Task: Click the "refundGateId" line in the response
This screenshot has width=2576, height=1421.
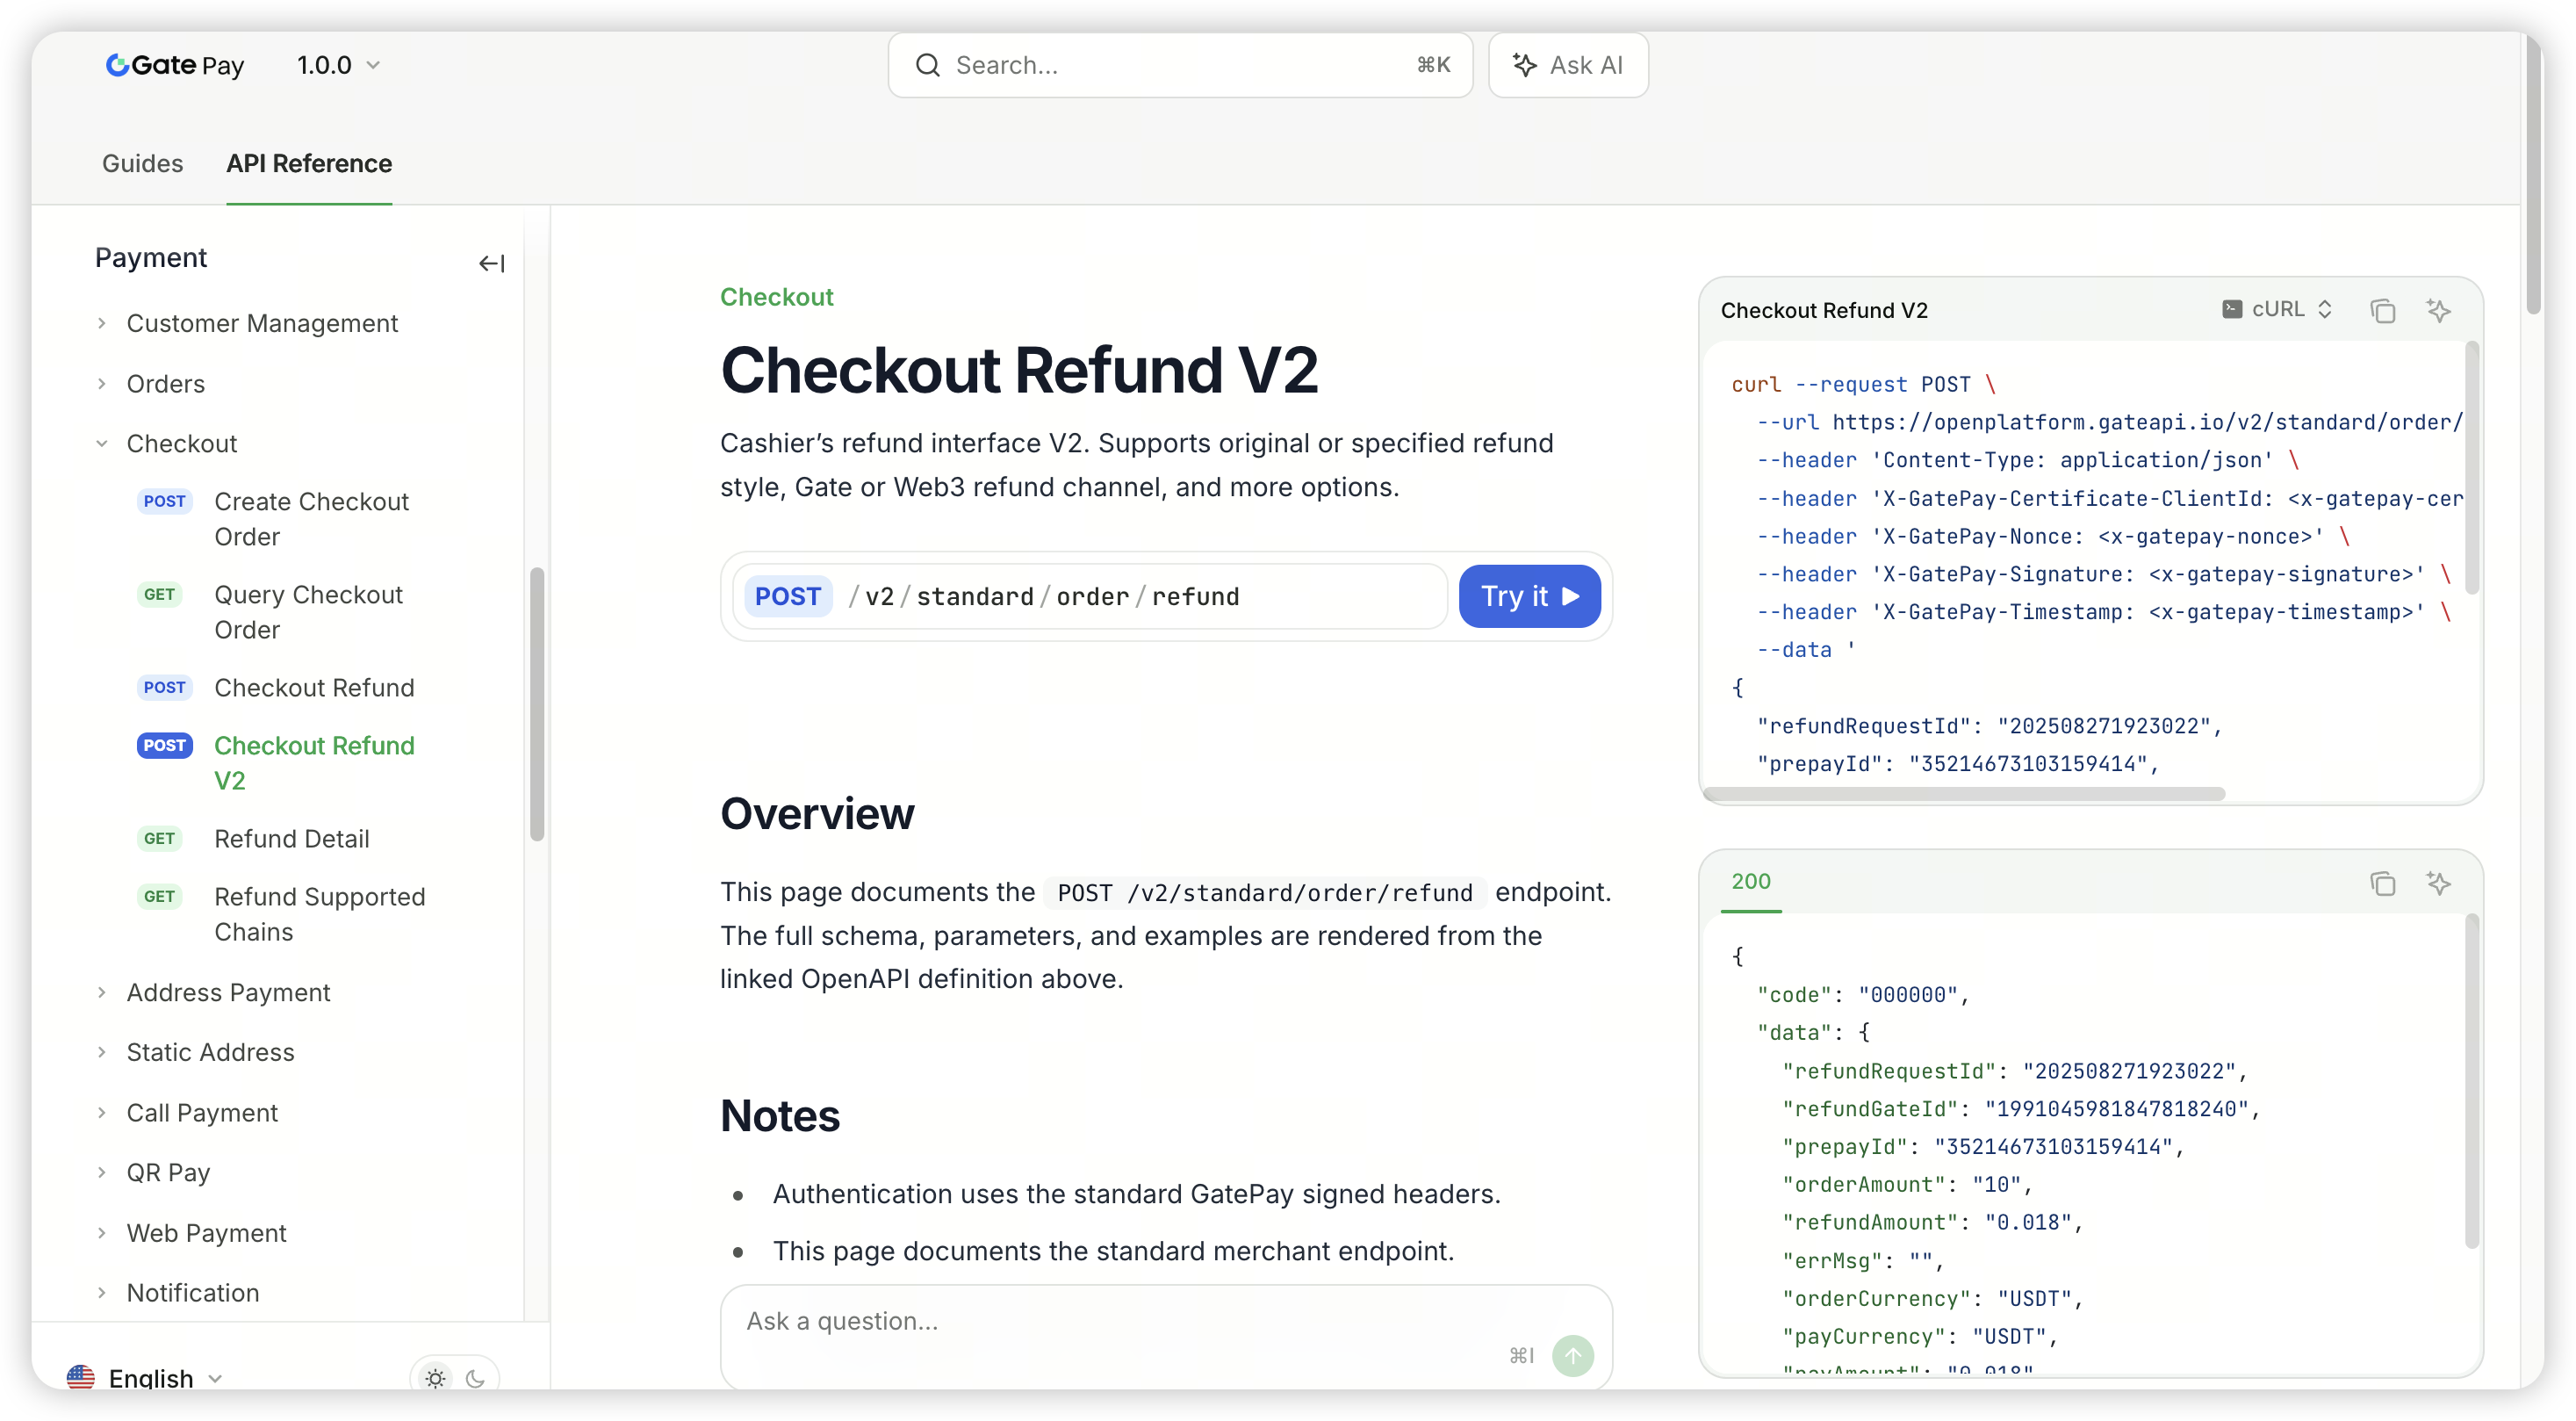Action: pos(2020,1109)
